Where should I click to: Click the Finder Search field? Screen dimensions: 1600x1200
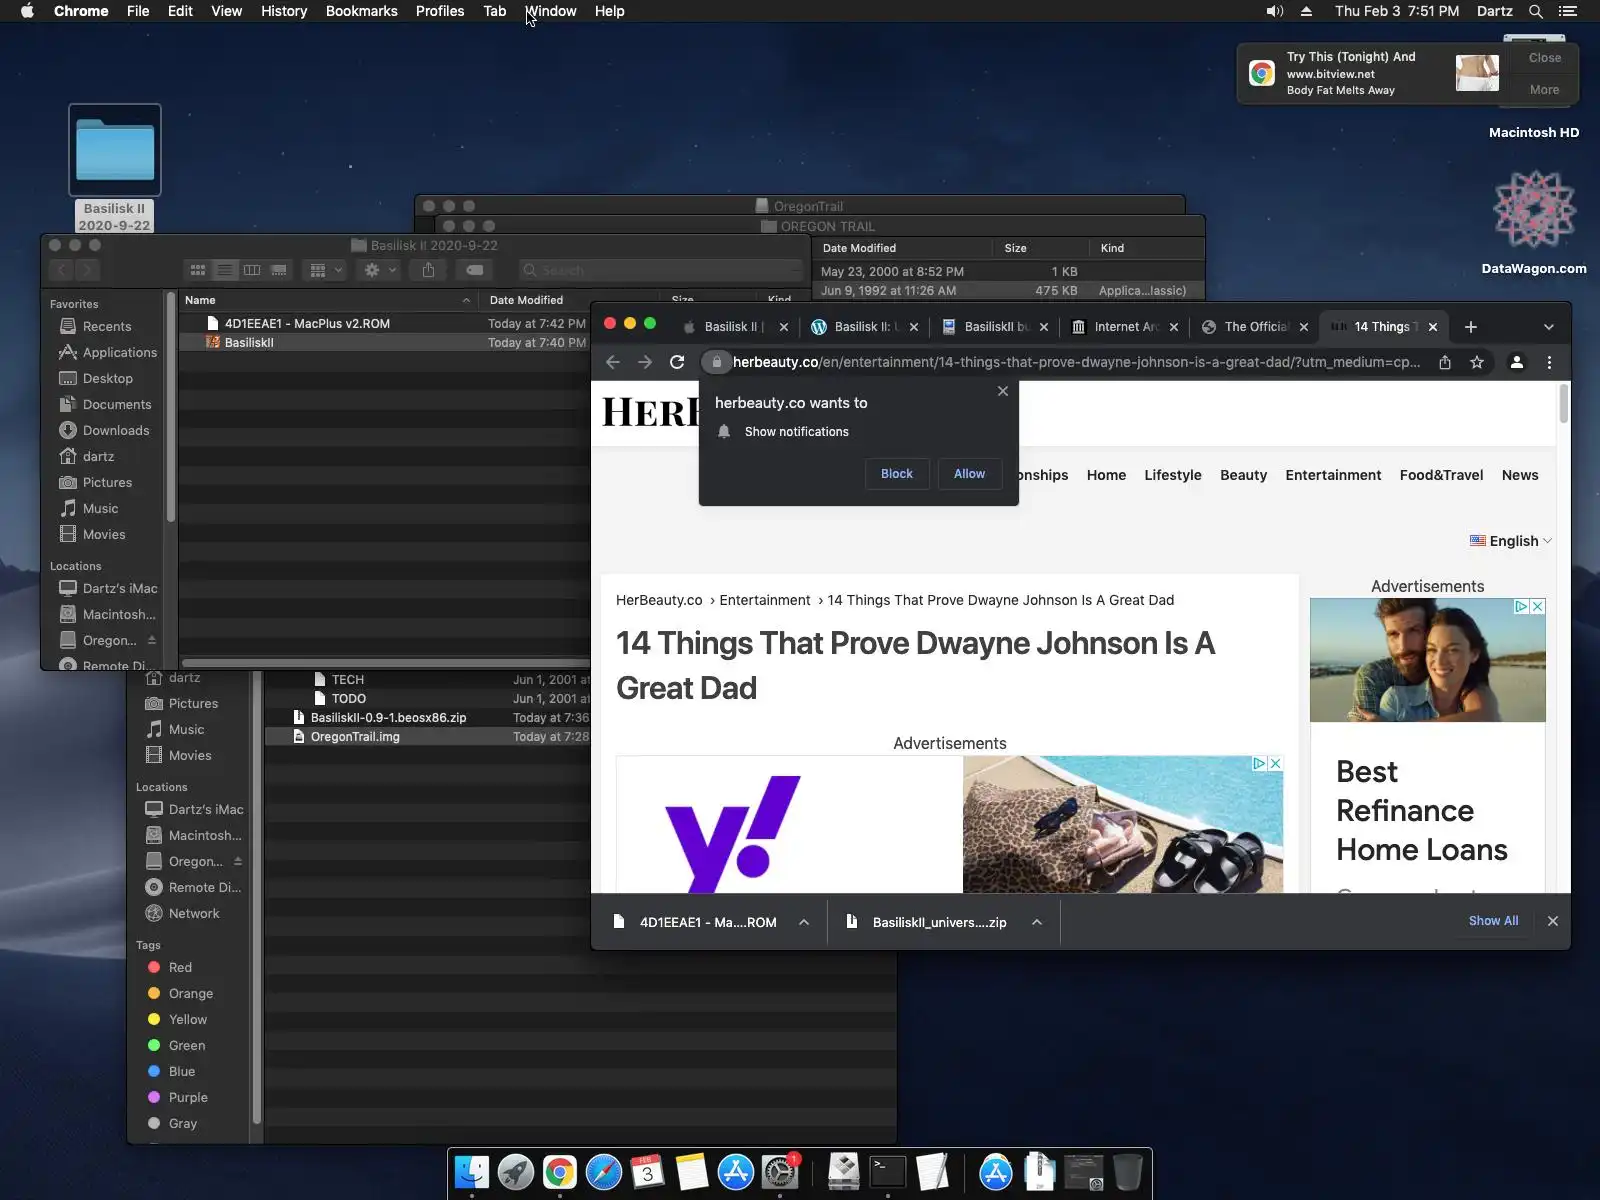click(x=660, y=270)
